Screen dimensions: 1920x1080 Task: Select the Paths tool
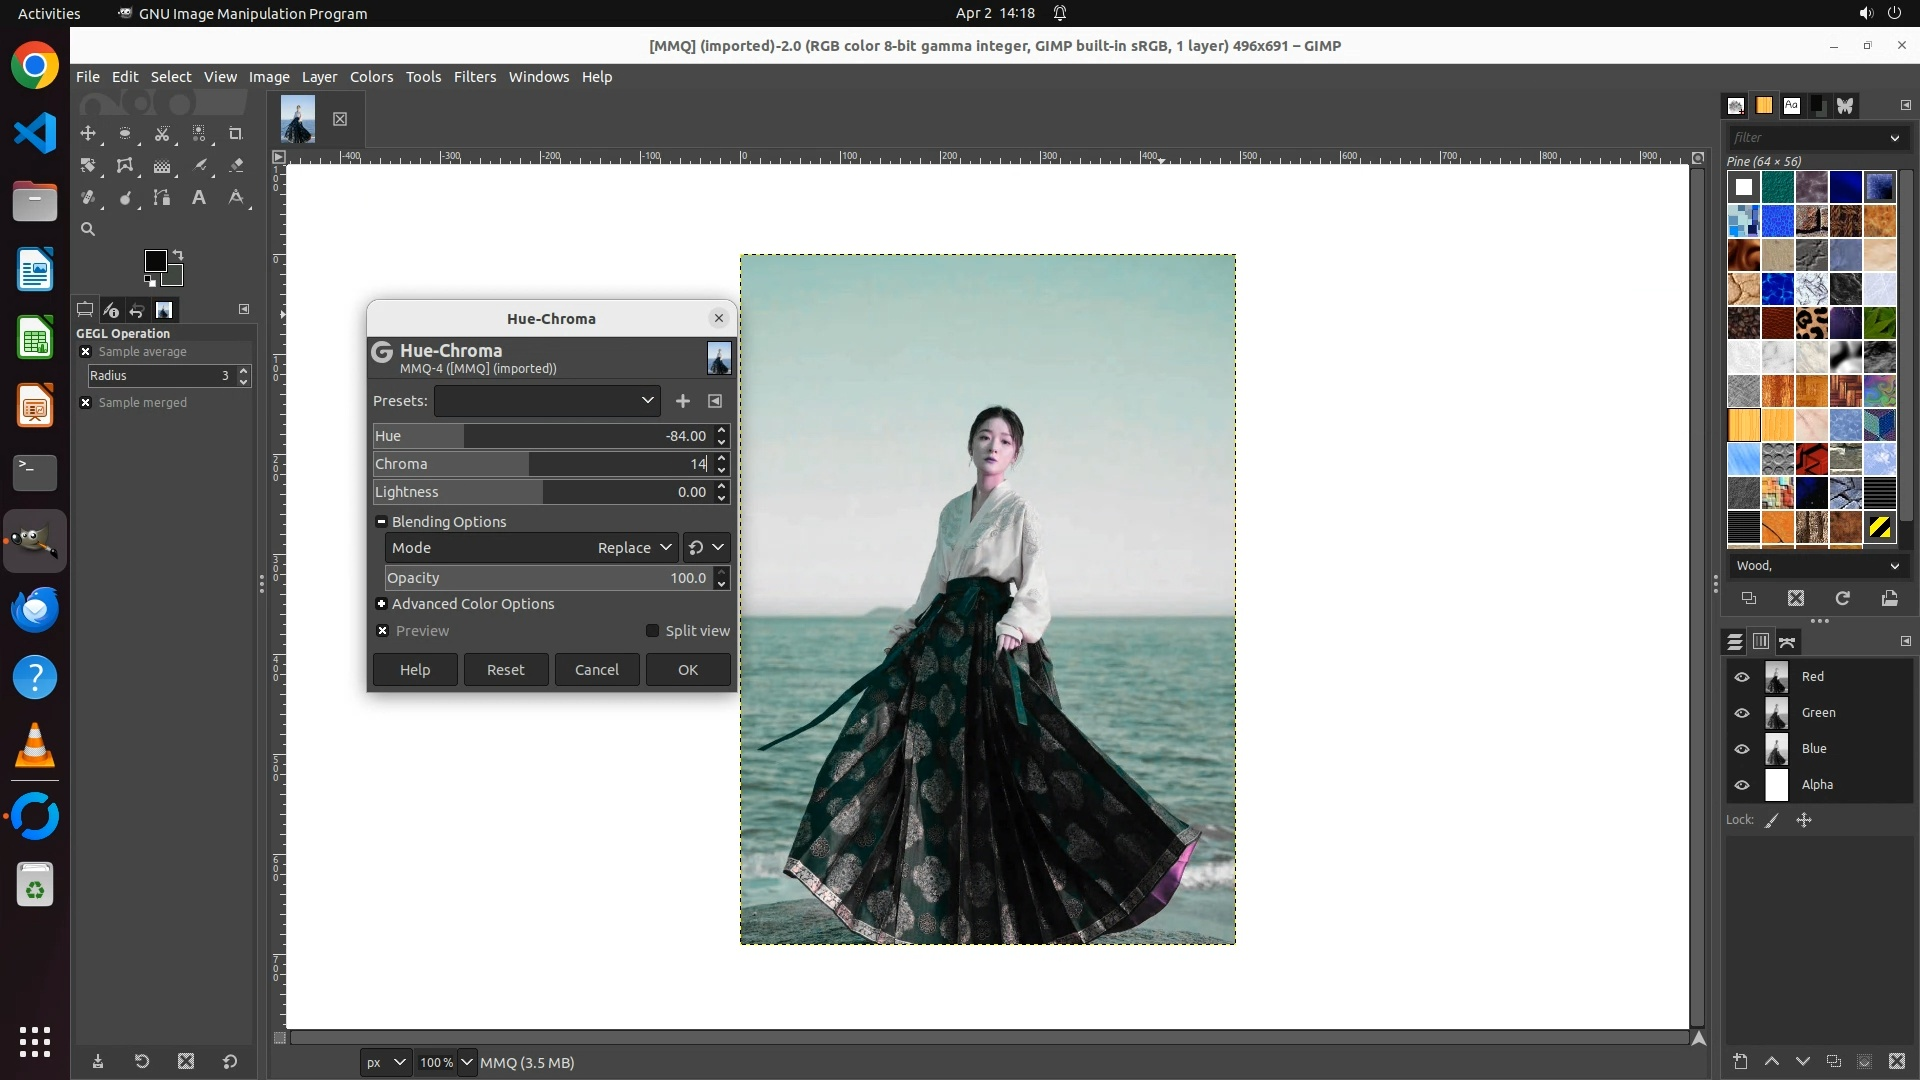162,198
